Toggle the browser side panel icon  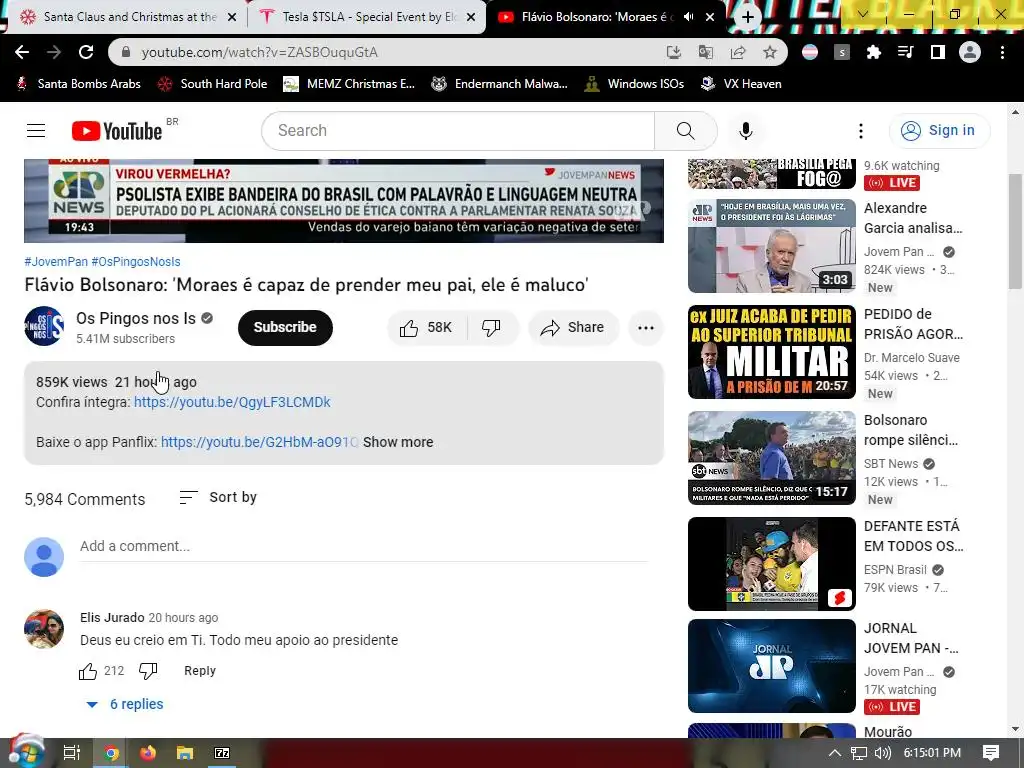938,52
